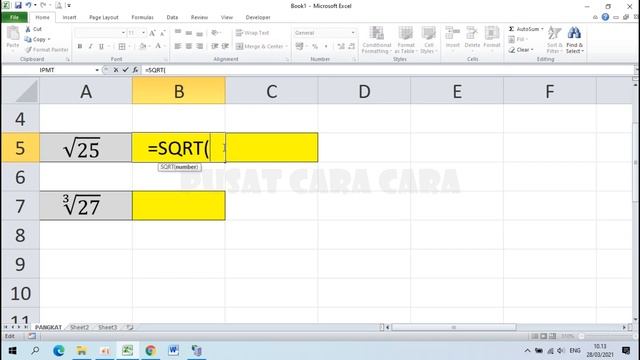Open the General number format dropdown
Viewport: 640px width, 360px height.
point(353,33)
